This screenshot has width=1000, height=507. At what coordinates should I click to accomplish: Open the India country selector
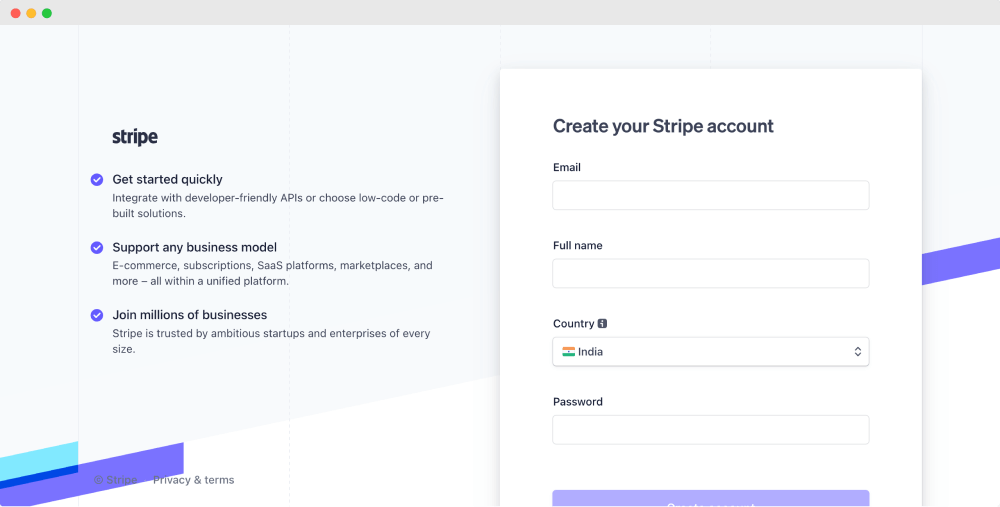click(x=710, y=351)
